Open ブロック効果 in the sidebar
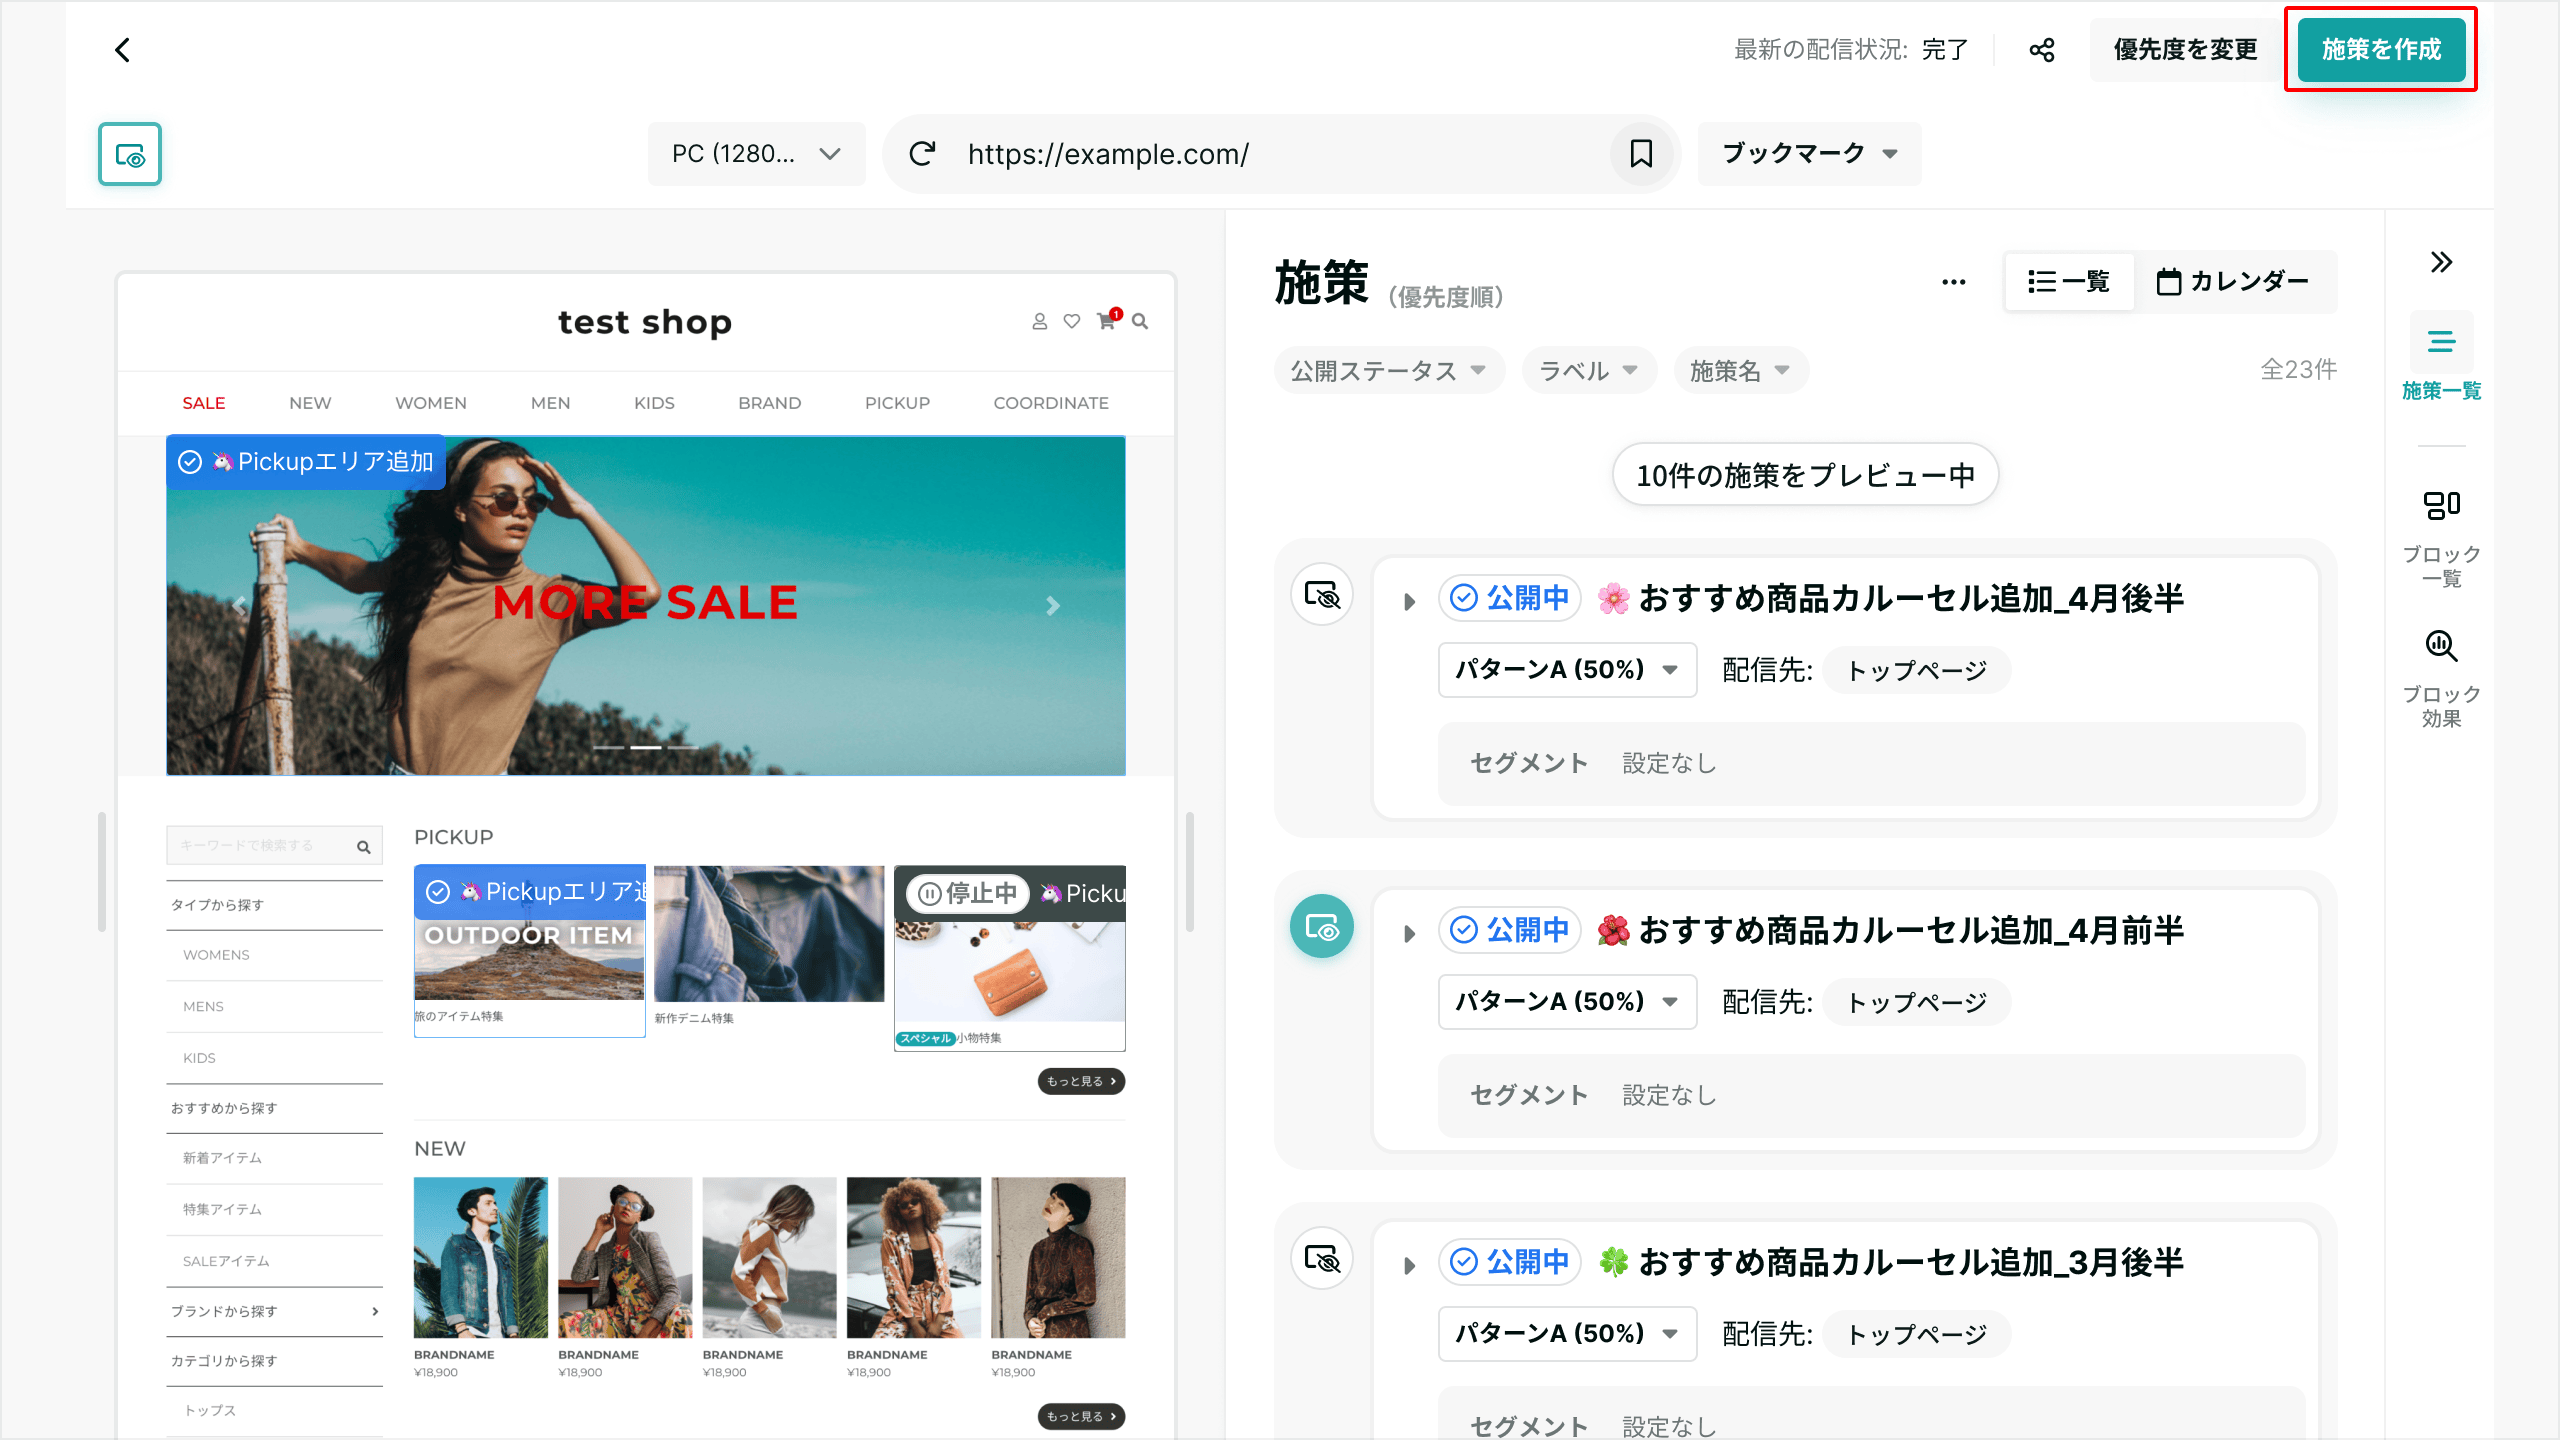The image size is (2560, 1440). click(2441, 678)
